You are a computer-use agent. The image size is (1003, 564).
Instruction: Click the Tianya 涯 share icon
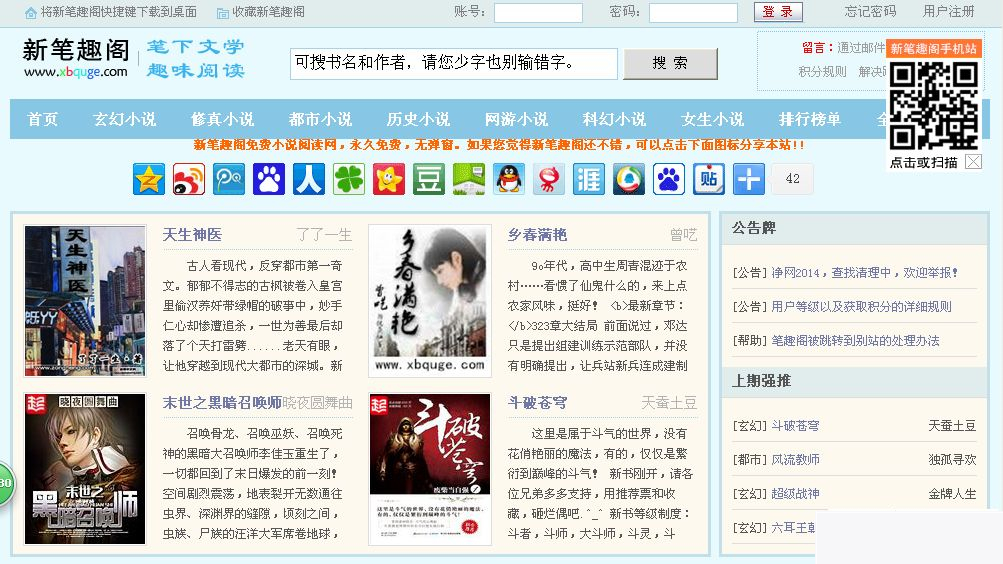pos(589,179)
